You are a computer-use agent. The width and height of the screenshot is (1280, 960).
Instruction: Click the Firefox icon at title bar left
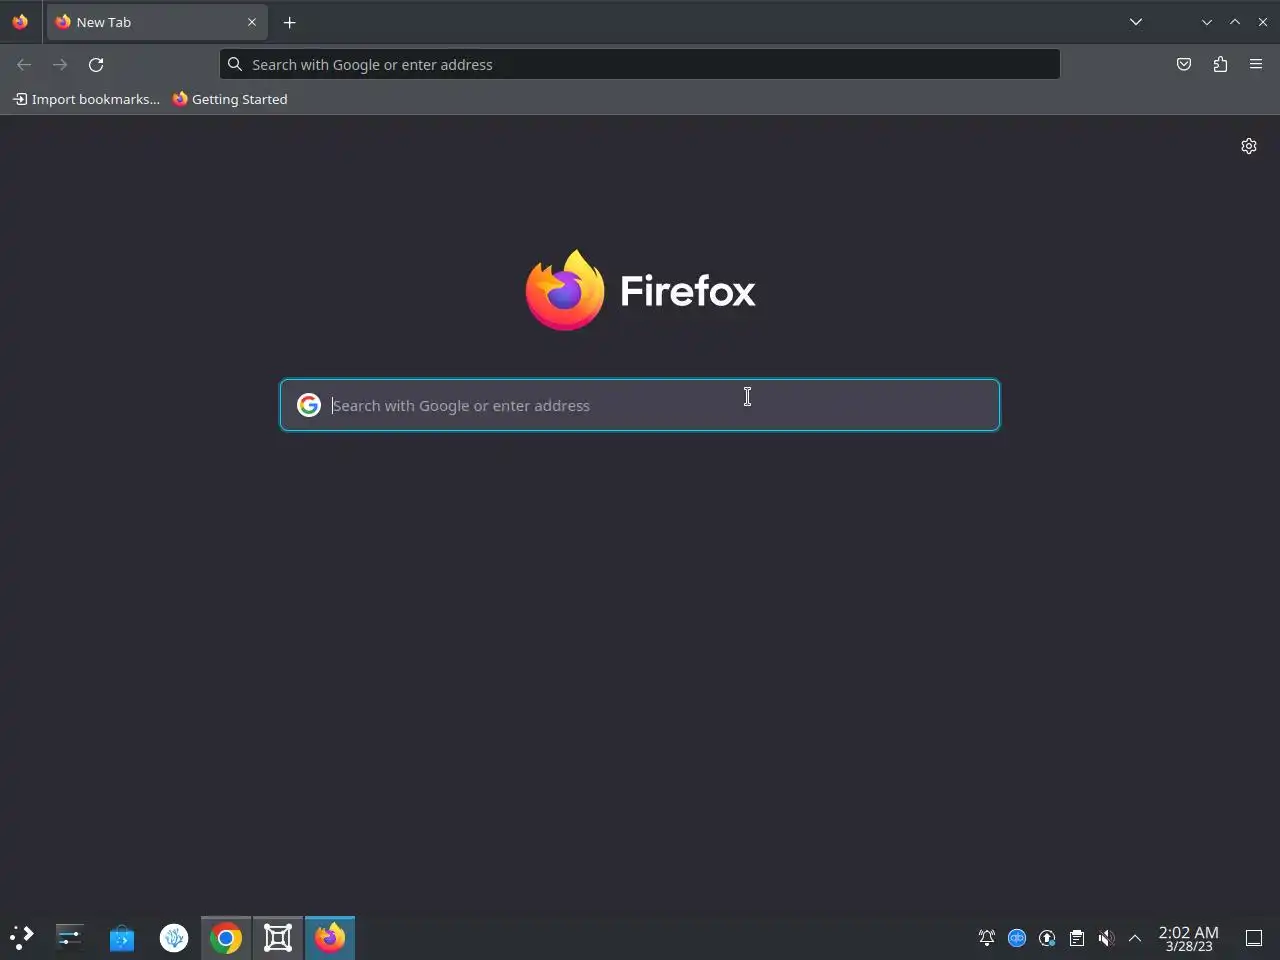pyautogui.click(x=20, y=22)
